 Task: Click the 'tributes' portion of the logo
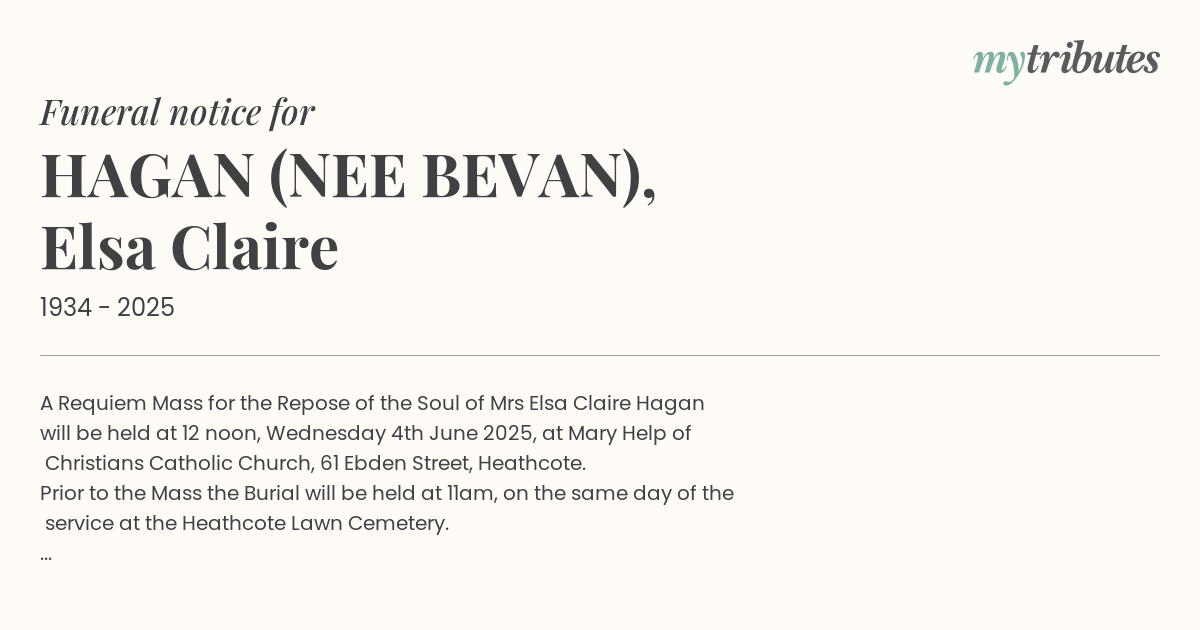(1092, 59)
